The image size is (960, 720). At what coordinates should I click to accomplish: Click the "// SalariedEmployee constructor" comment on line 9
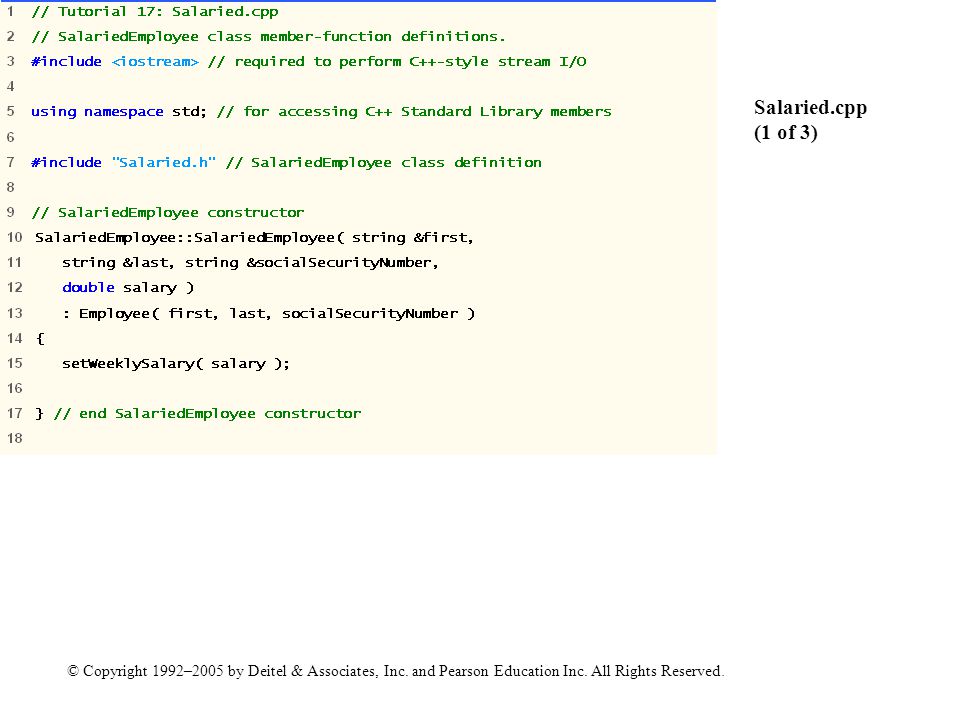click(168, 212)
